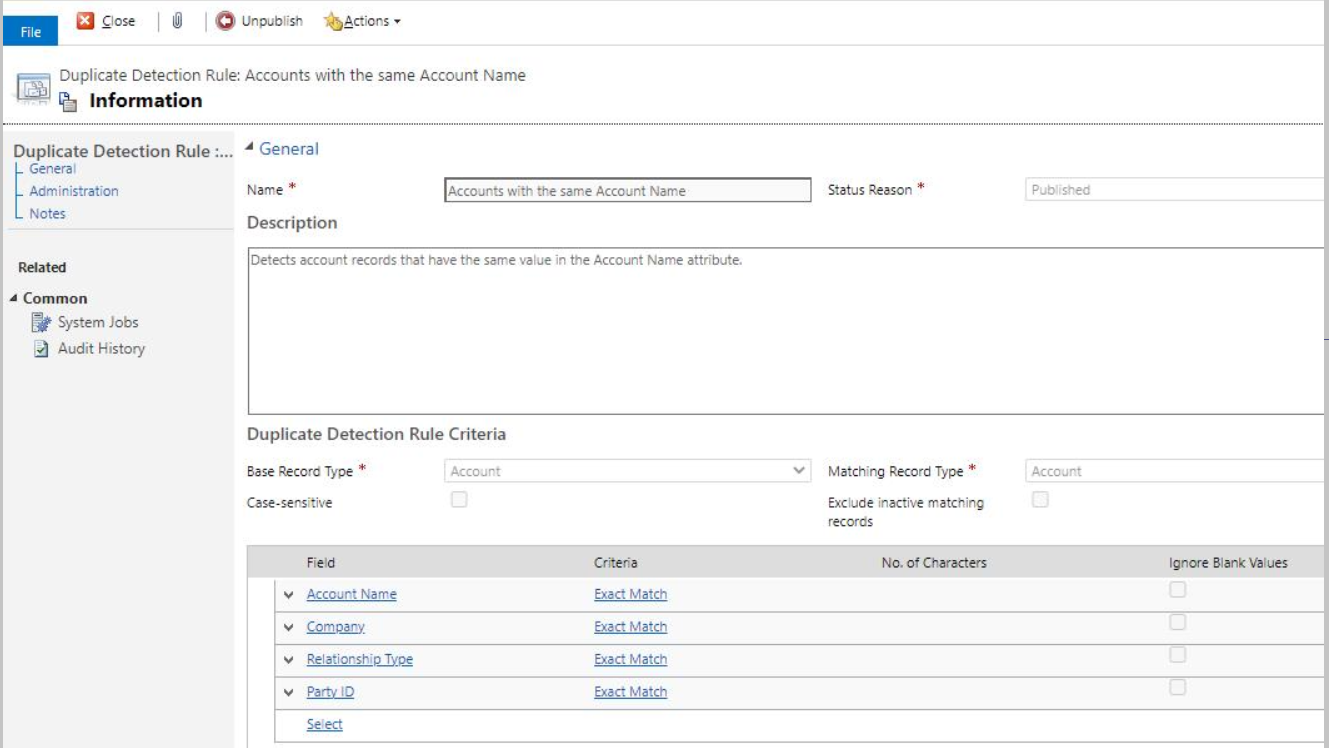This screenshot has height=748, width=1329.
Task: Click the Ignore Blank Values column header
Action: pos(1228,563)
